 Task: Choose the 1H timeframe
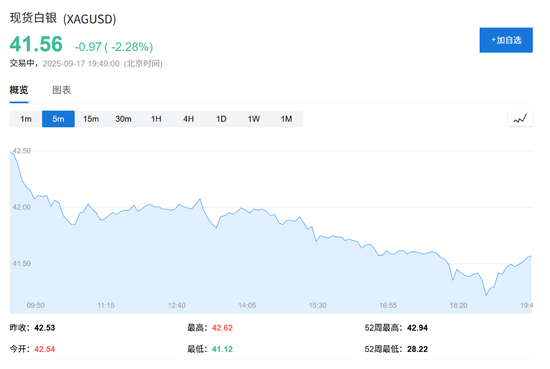coord(156,119)
